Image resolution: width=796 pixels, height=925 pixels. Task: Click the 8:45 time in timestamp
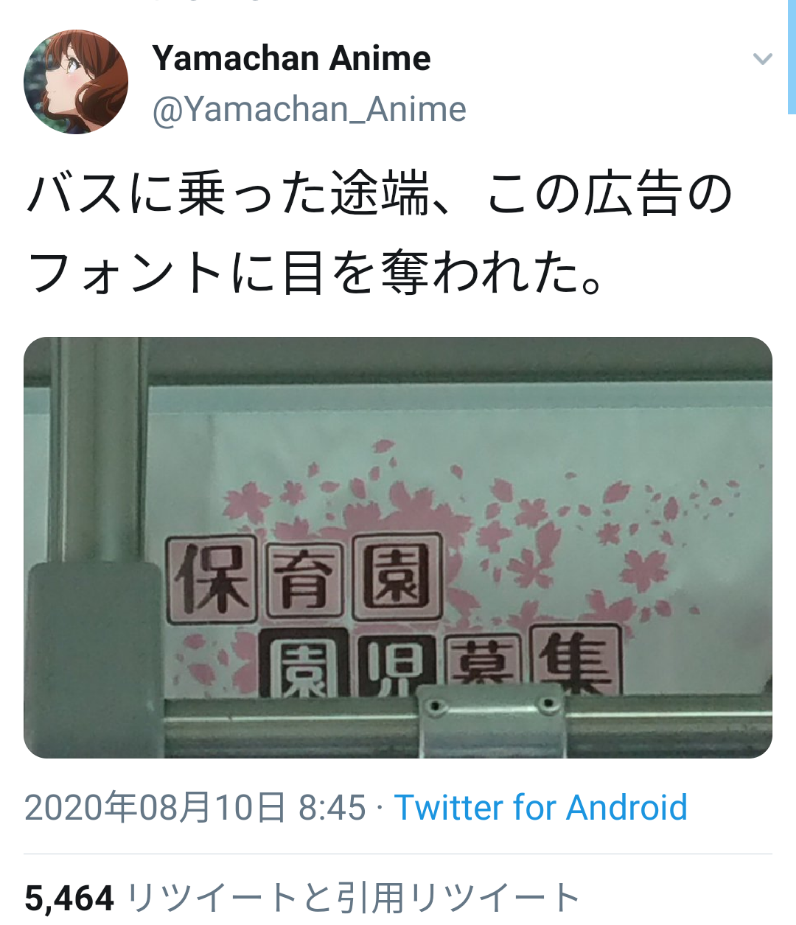tap(332, 807)
